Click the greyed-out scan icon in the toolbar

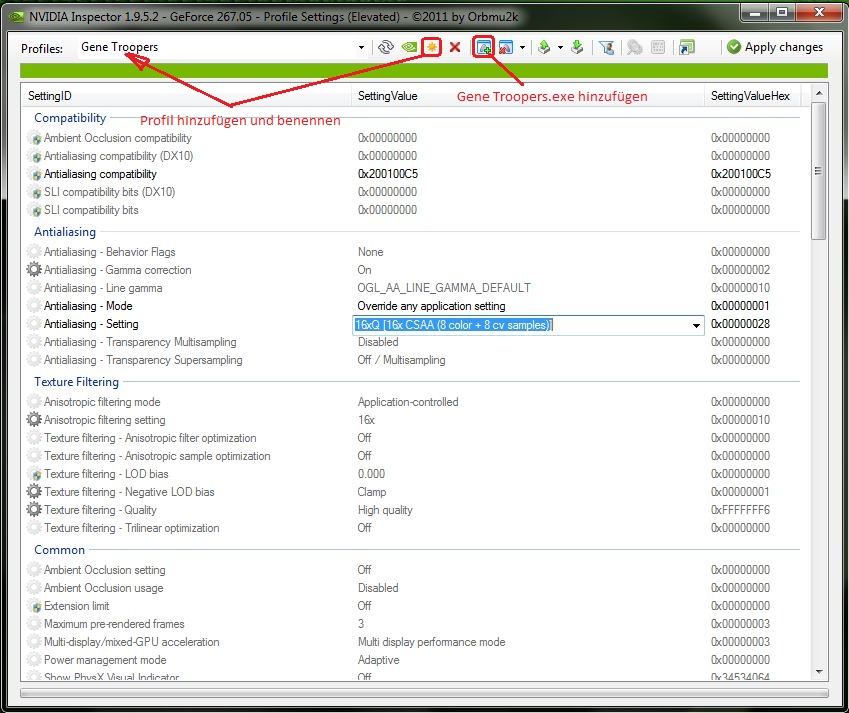click(x=635, y=47)
